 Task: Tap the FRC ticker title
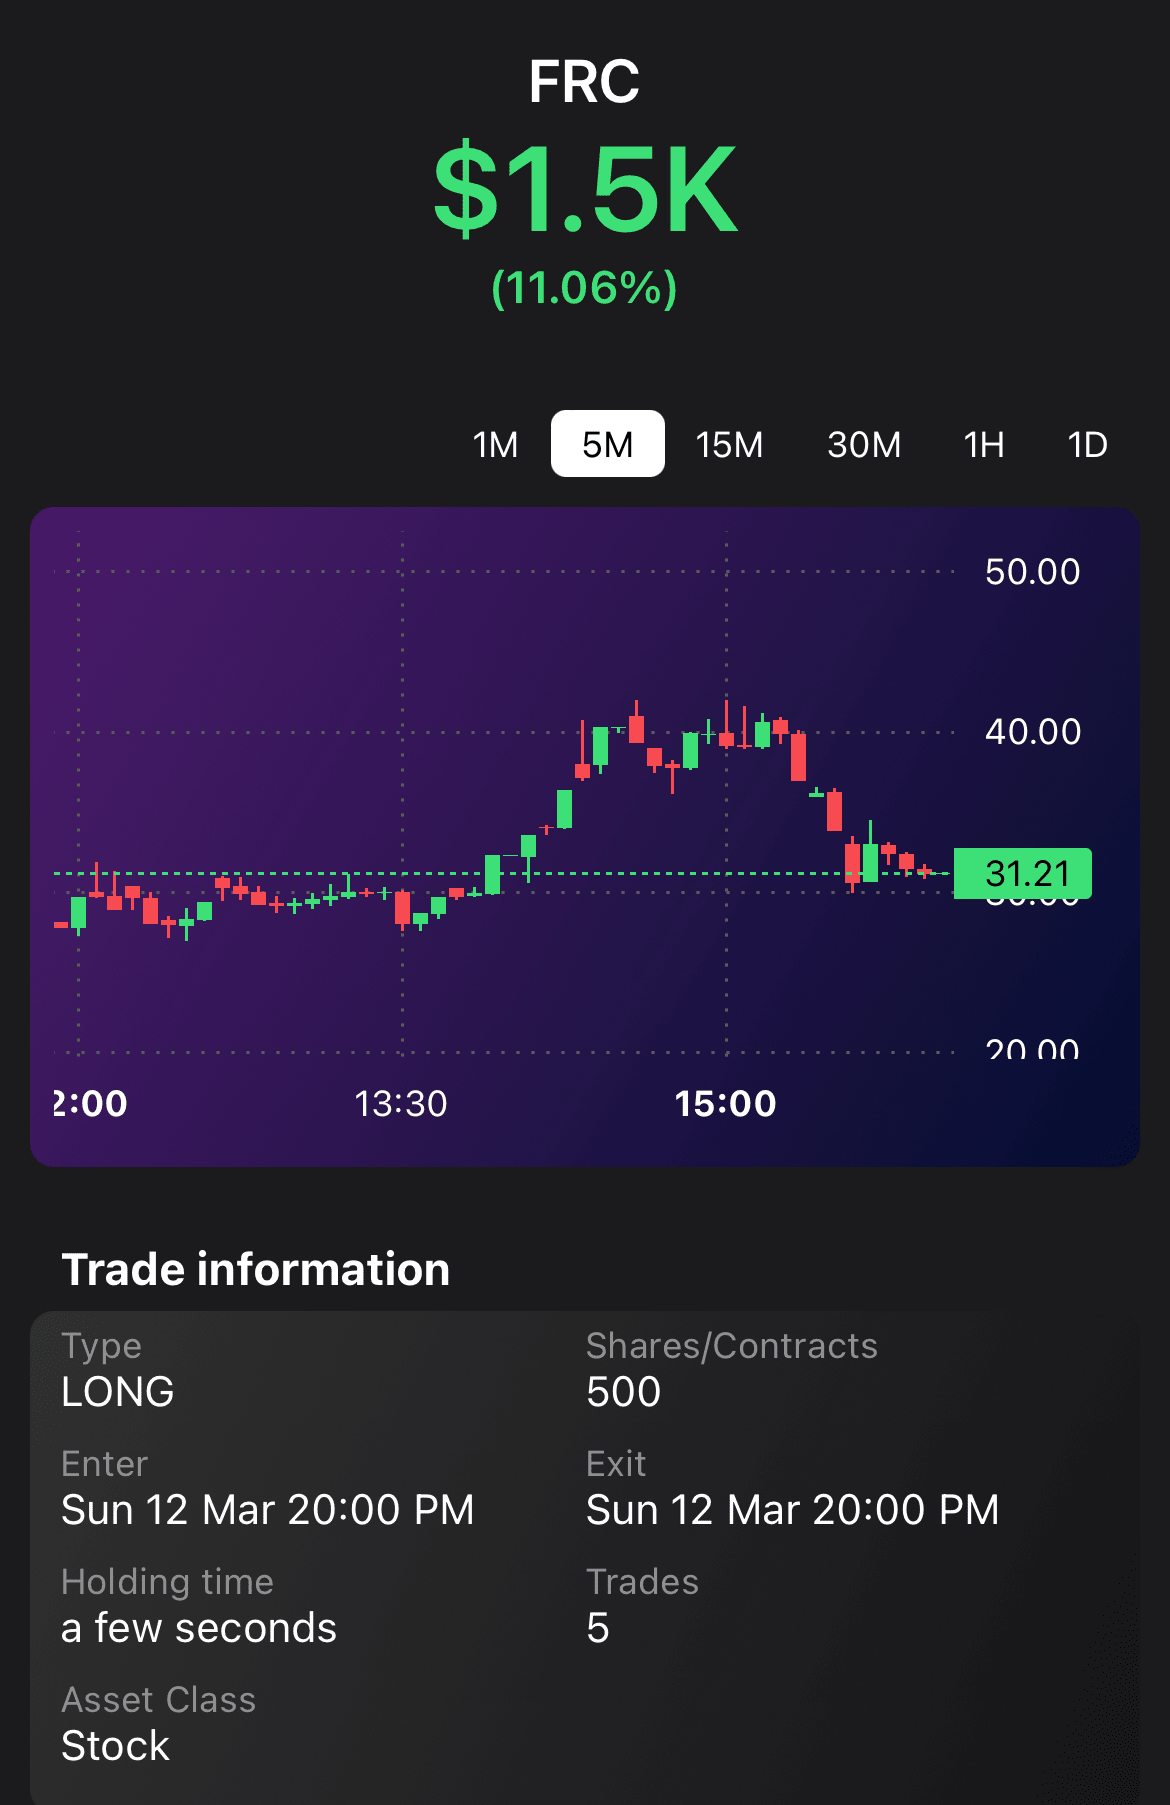click(584, 82)
